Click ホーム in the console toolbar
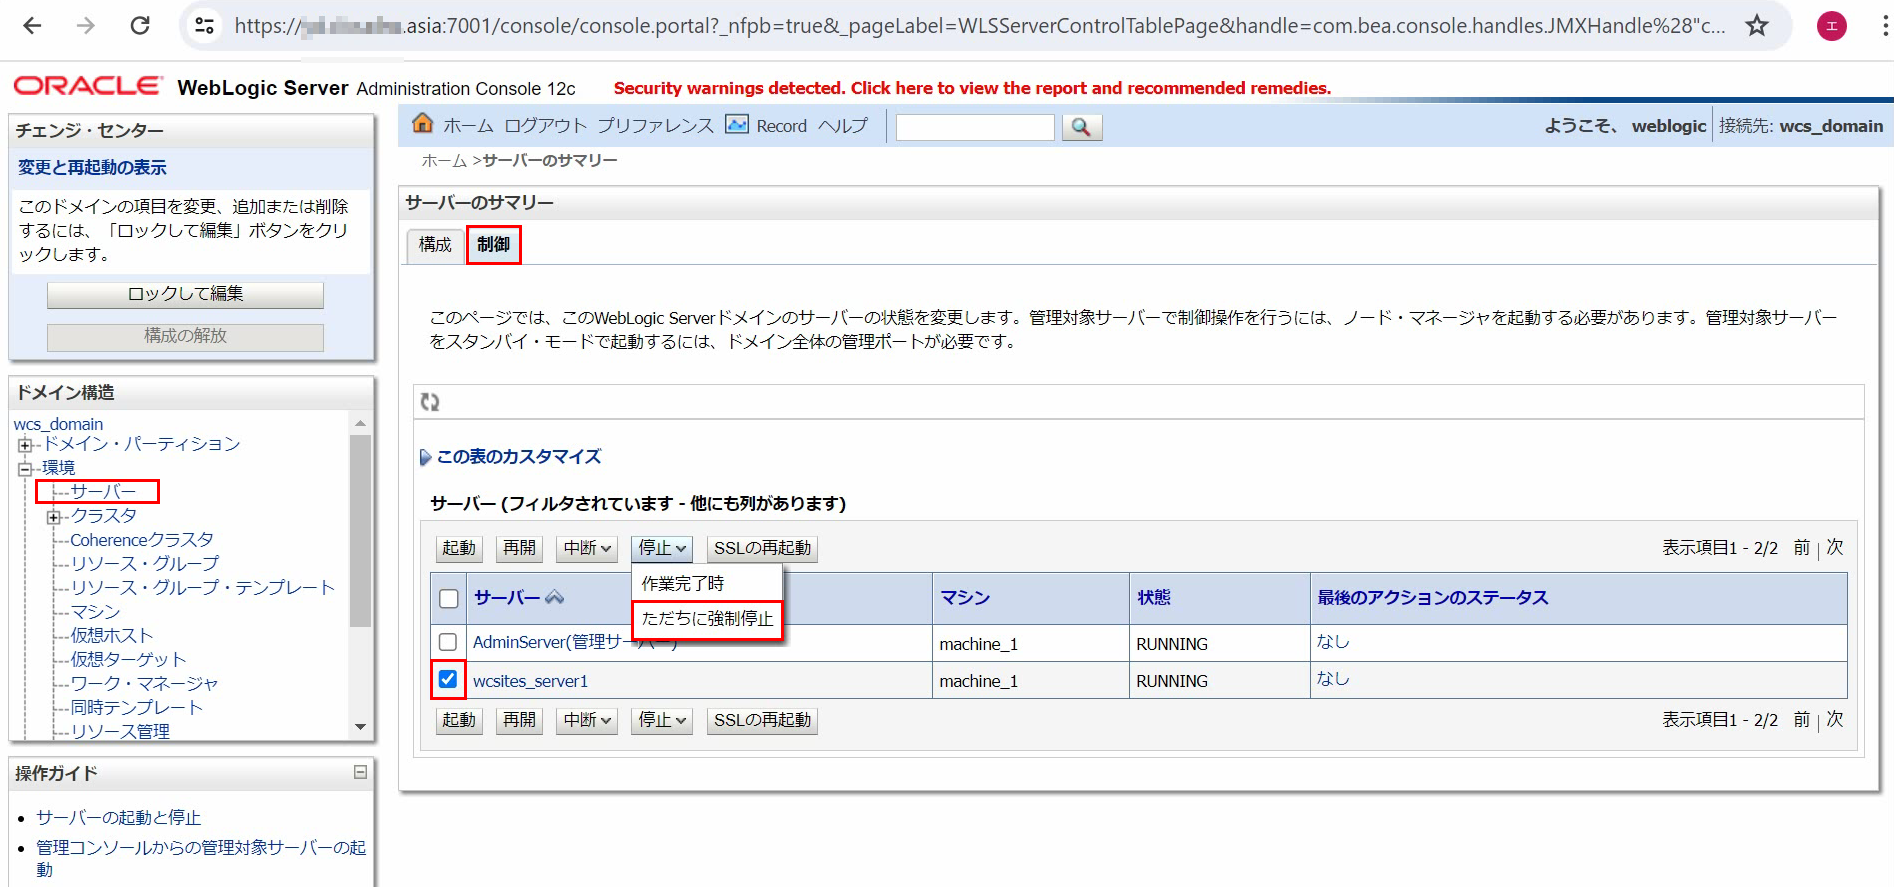The height and width of the screenshot is (887, 1894). (468, 126)
